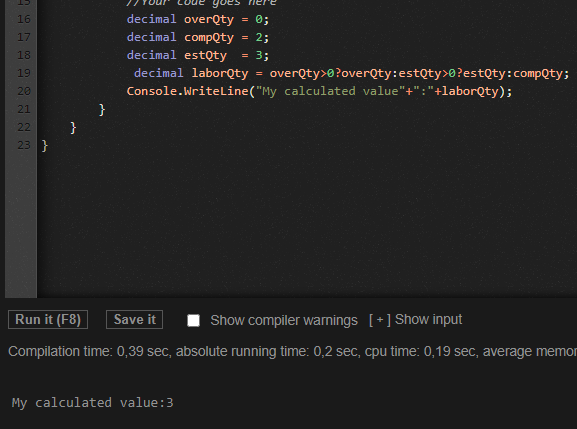Click the Compilation time status text
The height and width of the screenshot is (429, 577).
click(293, 351)
